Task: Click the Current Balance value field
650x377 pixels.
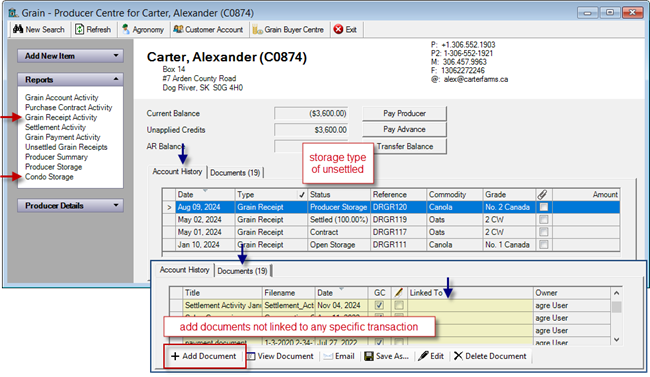Action: point(311,113)
